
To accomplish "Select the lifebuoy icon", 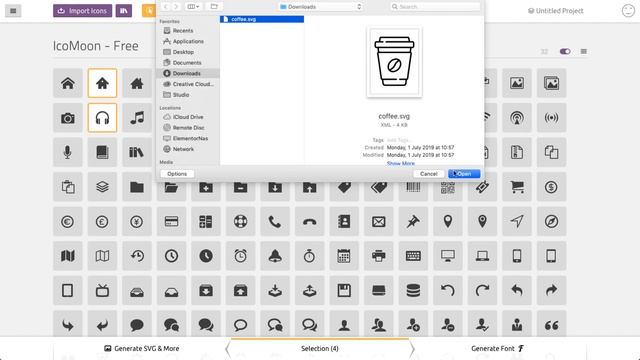I will click(240, 222).
